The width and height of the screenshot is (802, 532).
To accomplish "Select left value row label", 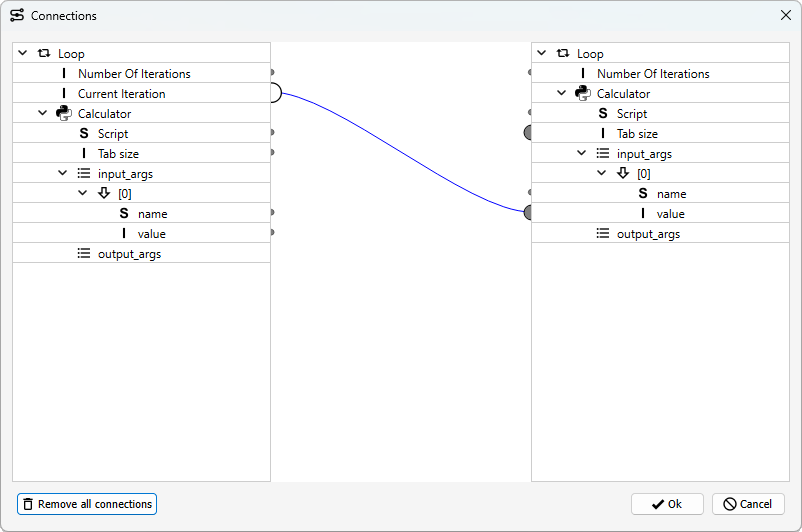I will pos(151,234).
